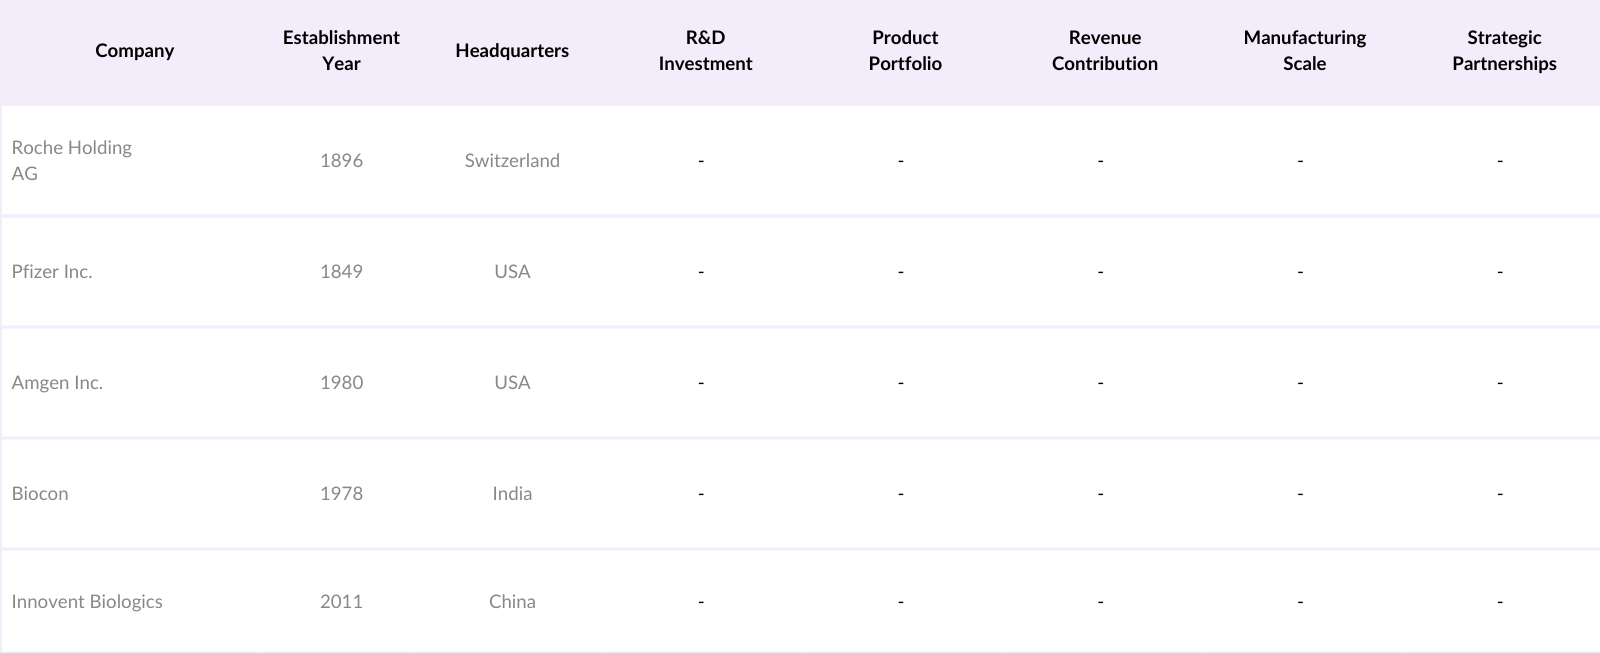Click the Strategic Partnerships column header
This screenshot has height=653, width=1600.
[x=1504, y=51]
